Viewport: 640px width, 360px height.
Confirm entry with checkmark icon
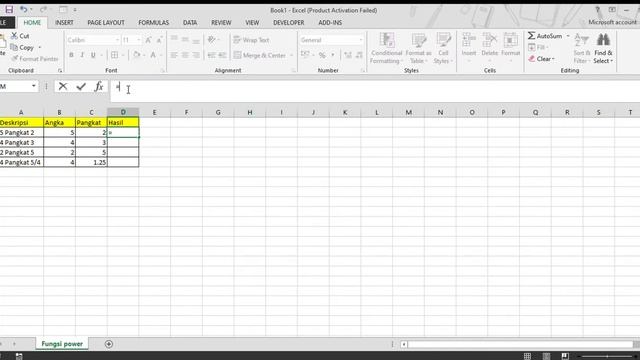coord(81,86)
